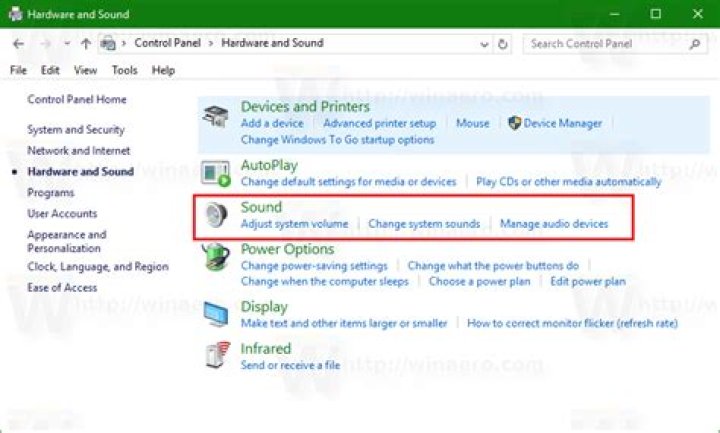Click the AutoPlay category icon
720x433 pixels.
215,173
